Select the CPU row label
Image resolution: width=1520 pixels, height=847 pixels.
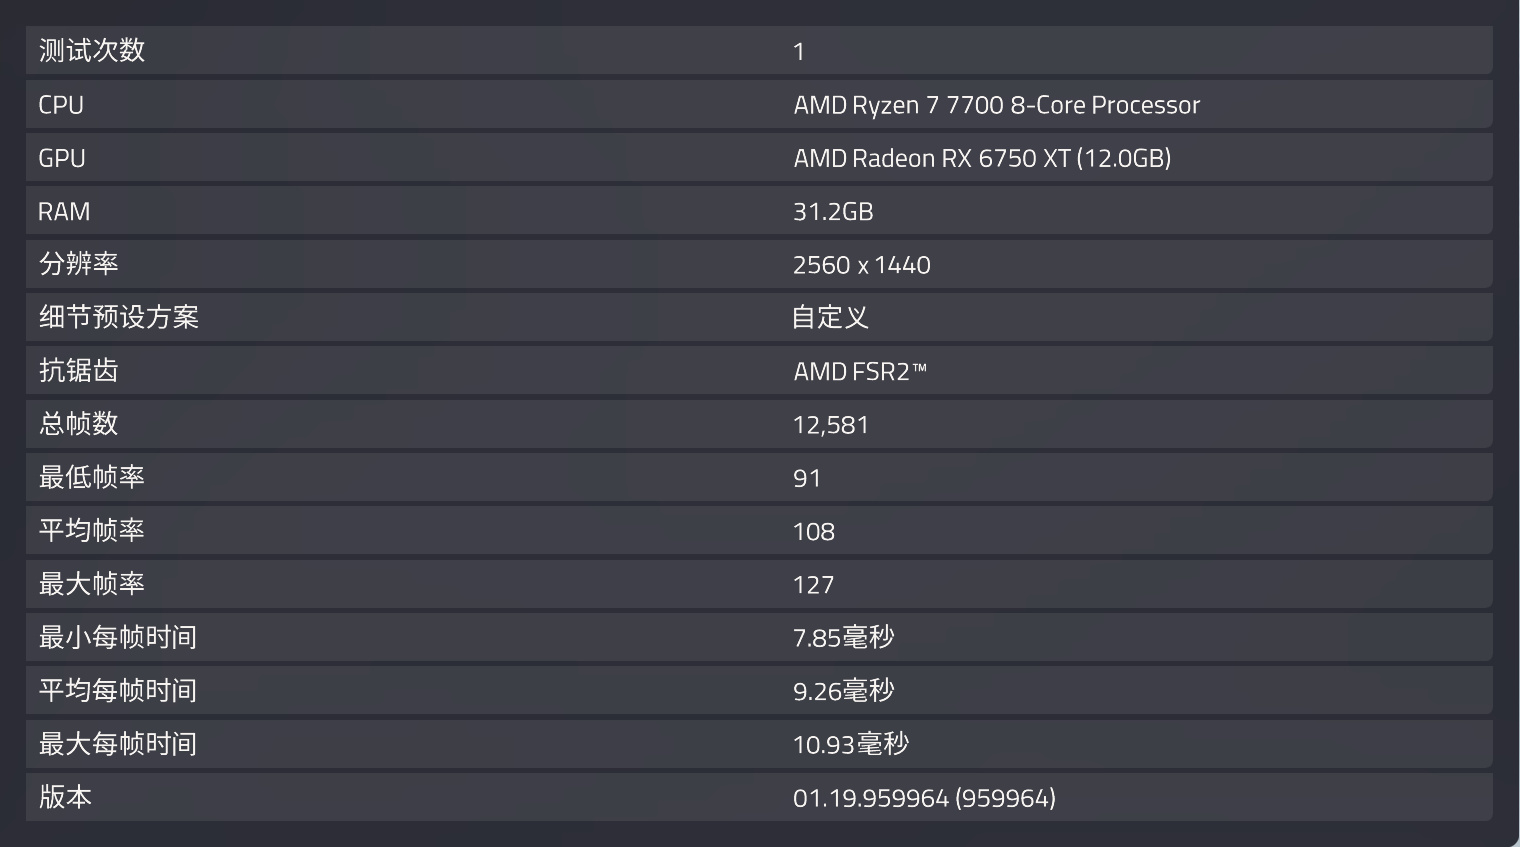[61, 105]
